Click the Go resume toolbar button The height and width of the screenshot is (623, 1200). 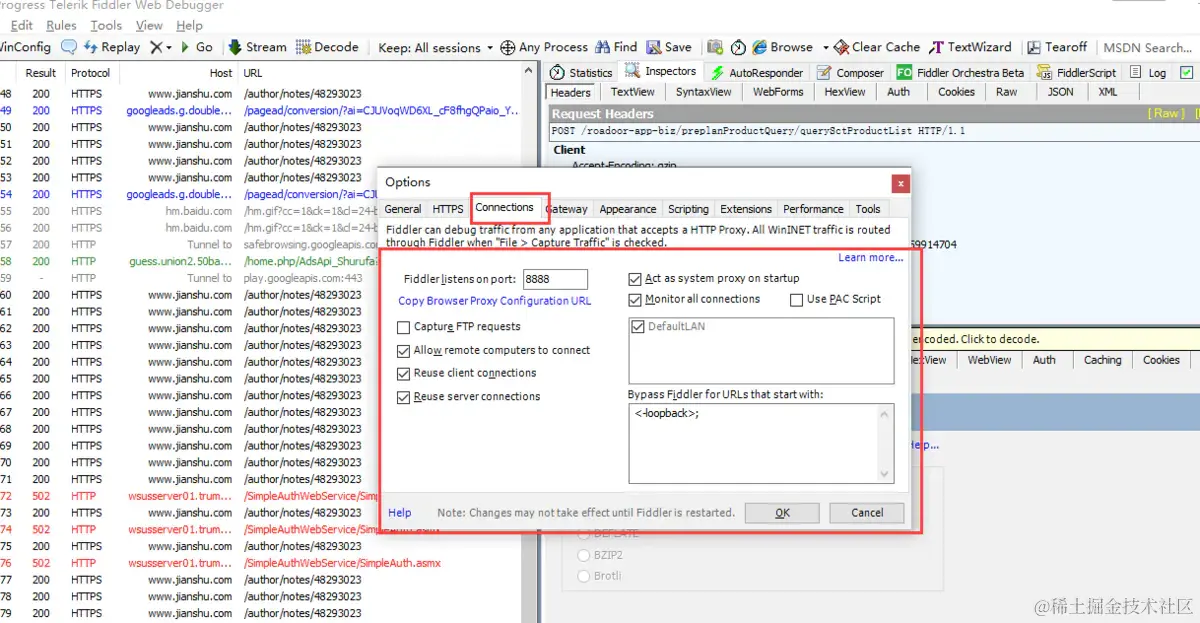coord(196,47)
